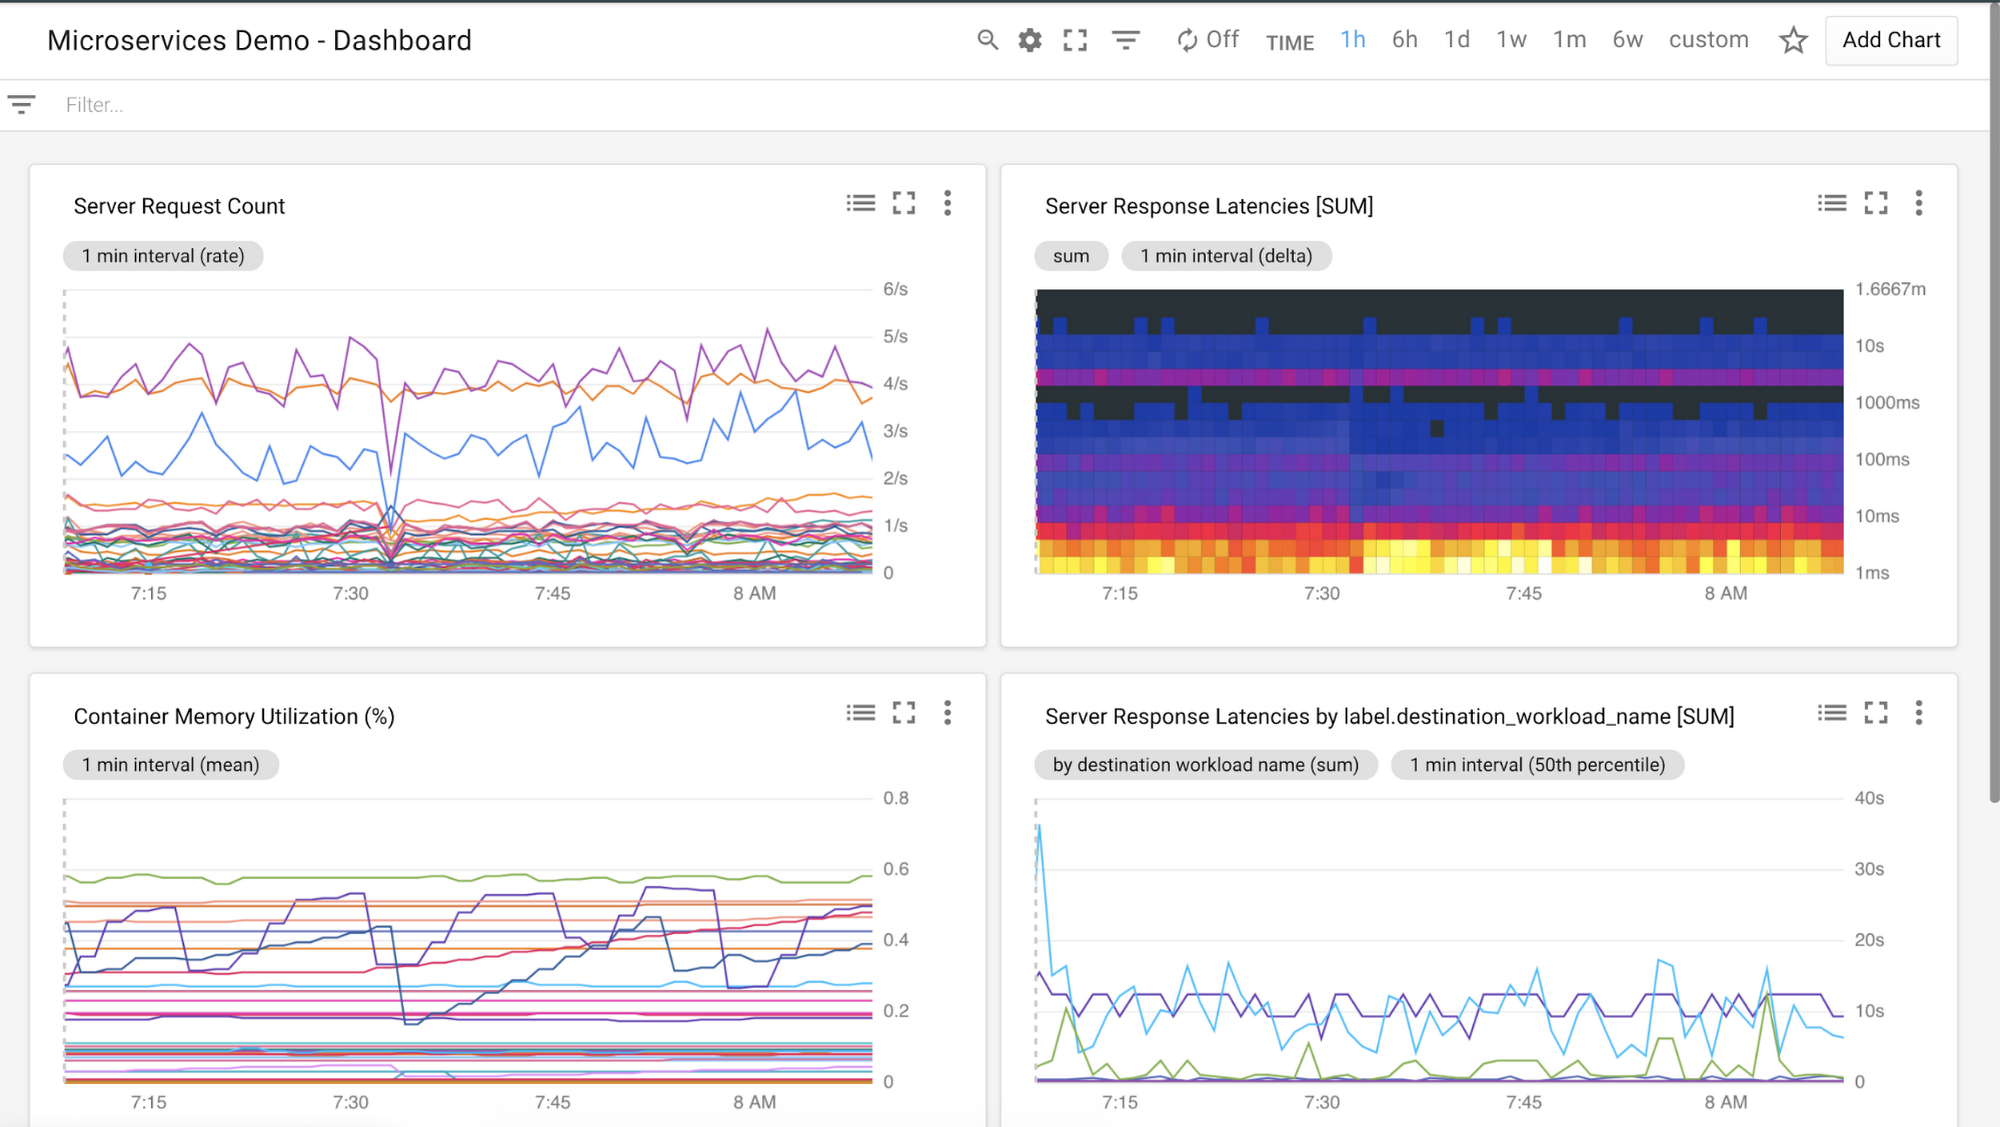The image size is (2000, 1127).
Task: Select the 1d time range
Action: pyautogui.click(x=1457, y=40)
